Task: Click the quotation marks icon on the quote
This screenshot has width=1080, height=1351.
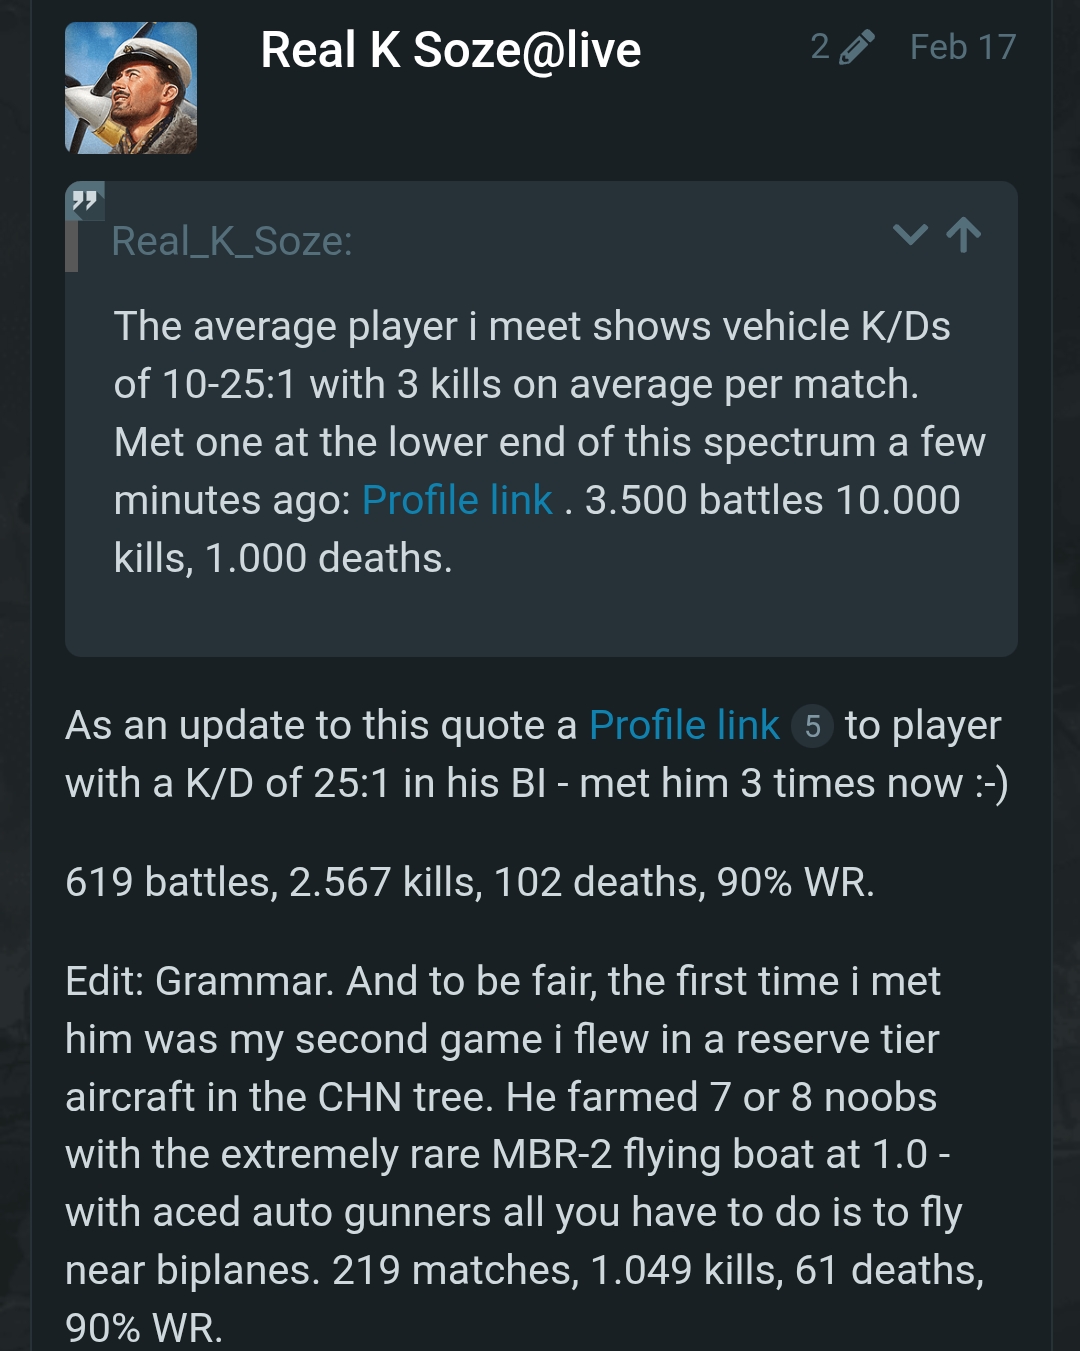Action: (x=85, y=203)
